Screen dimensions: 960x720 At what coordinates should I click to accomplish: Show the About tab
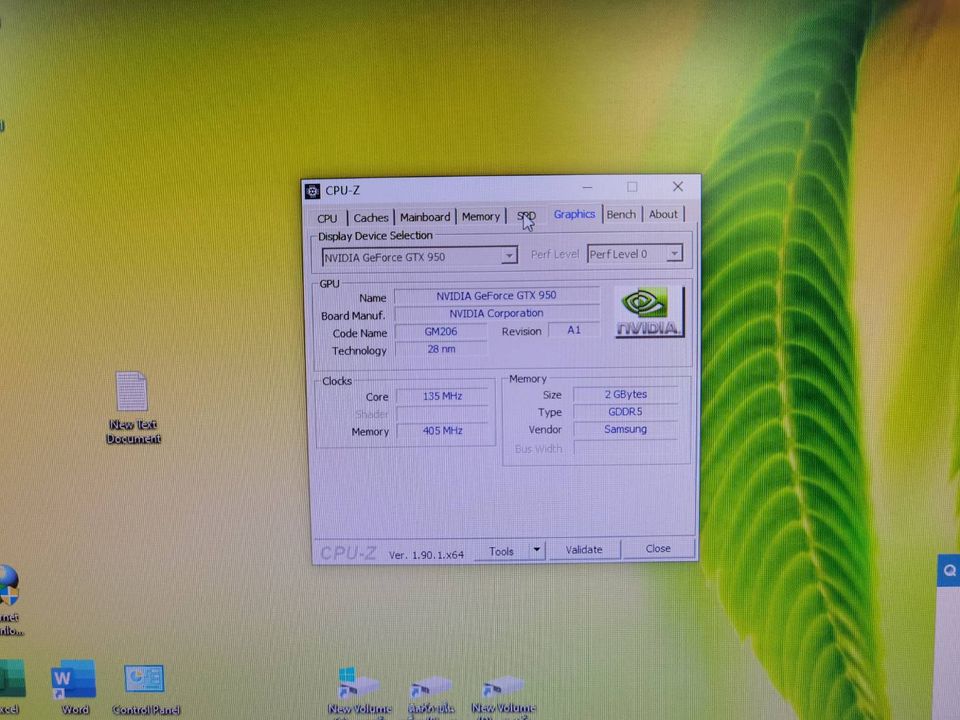click(x=663, y=214)
